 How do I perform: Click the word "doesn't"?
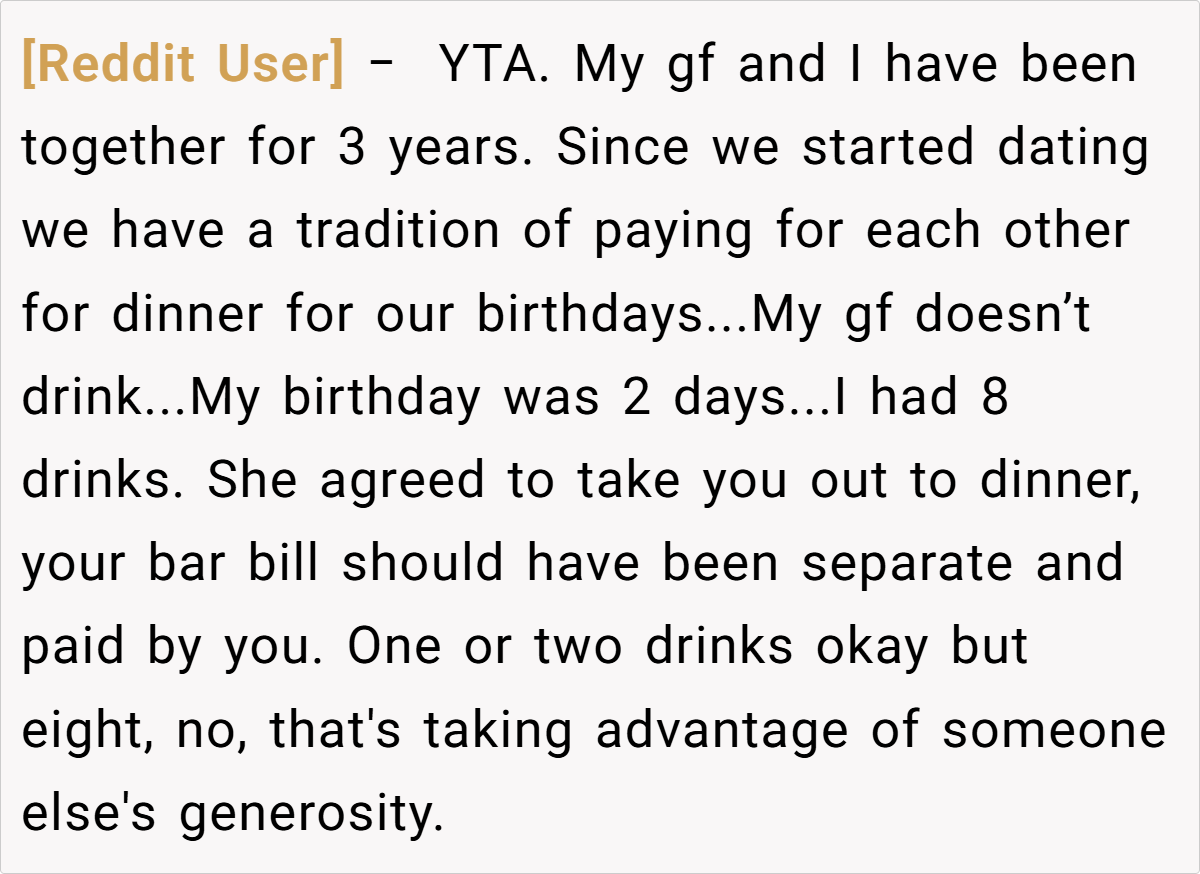(x=1002, y=315)
